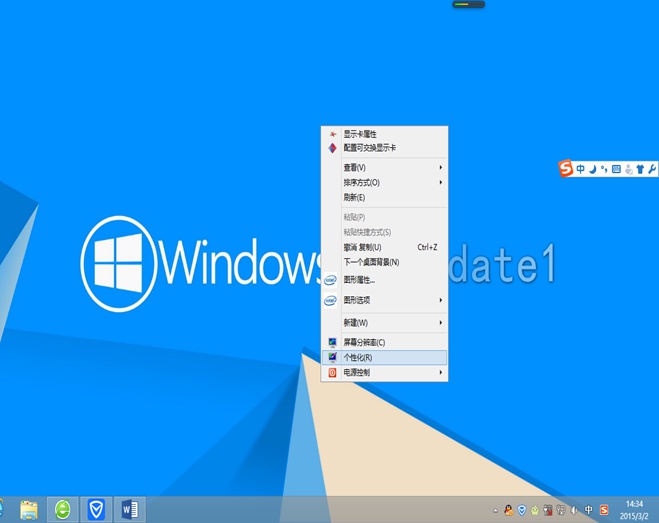Show hidden tray icons arrow

(x=496, y=511)
